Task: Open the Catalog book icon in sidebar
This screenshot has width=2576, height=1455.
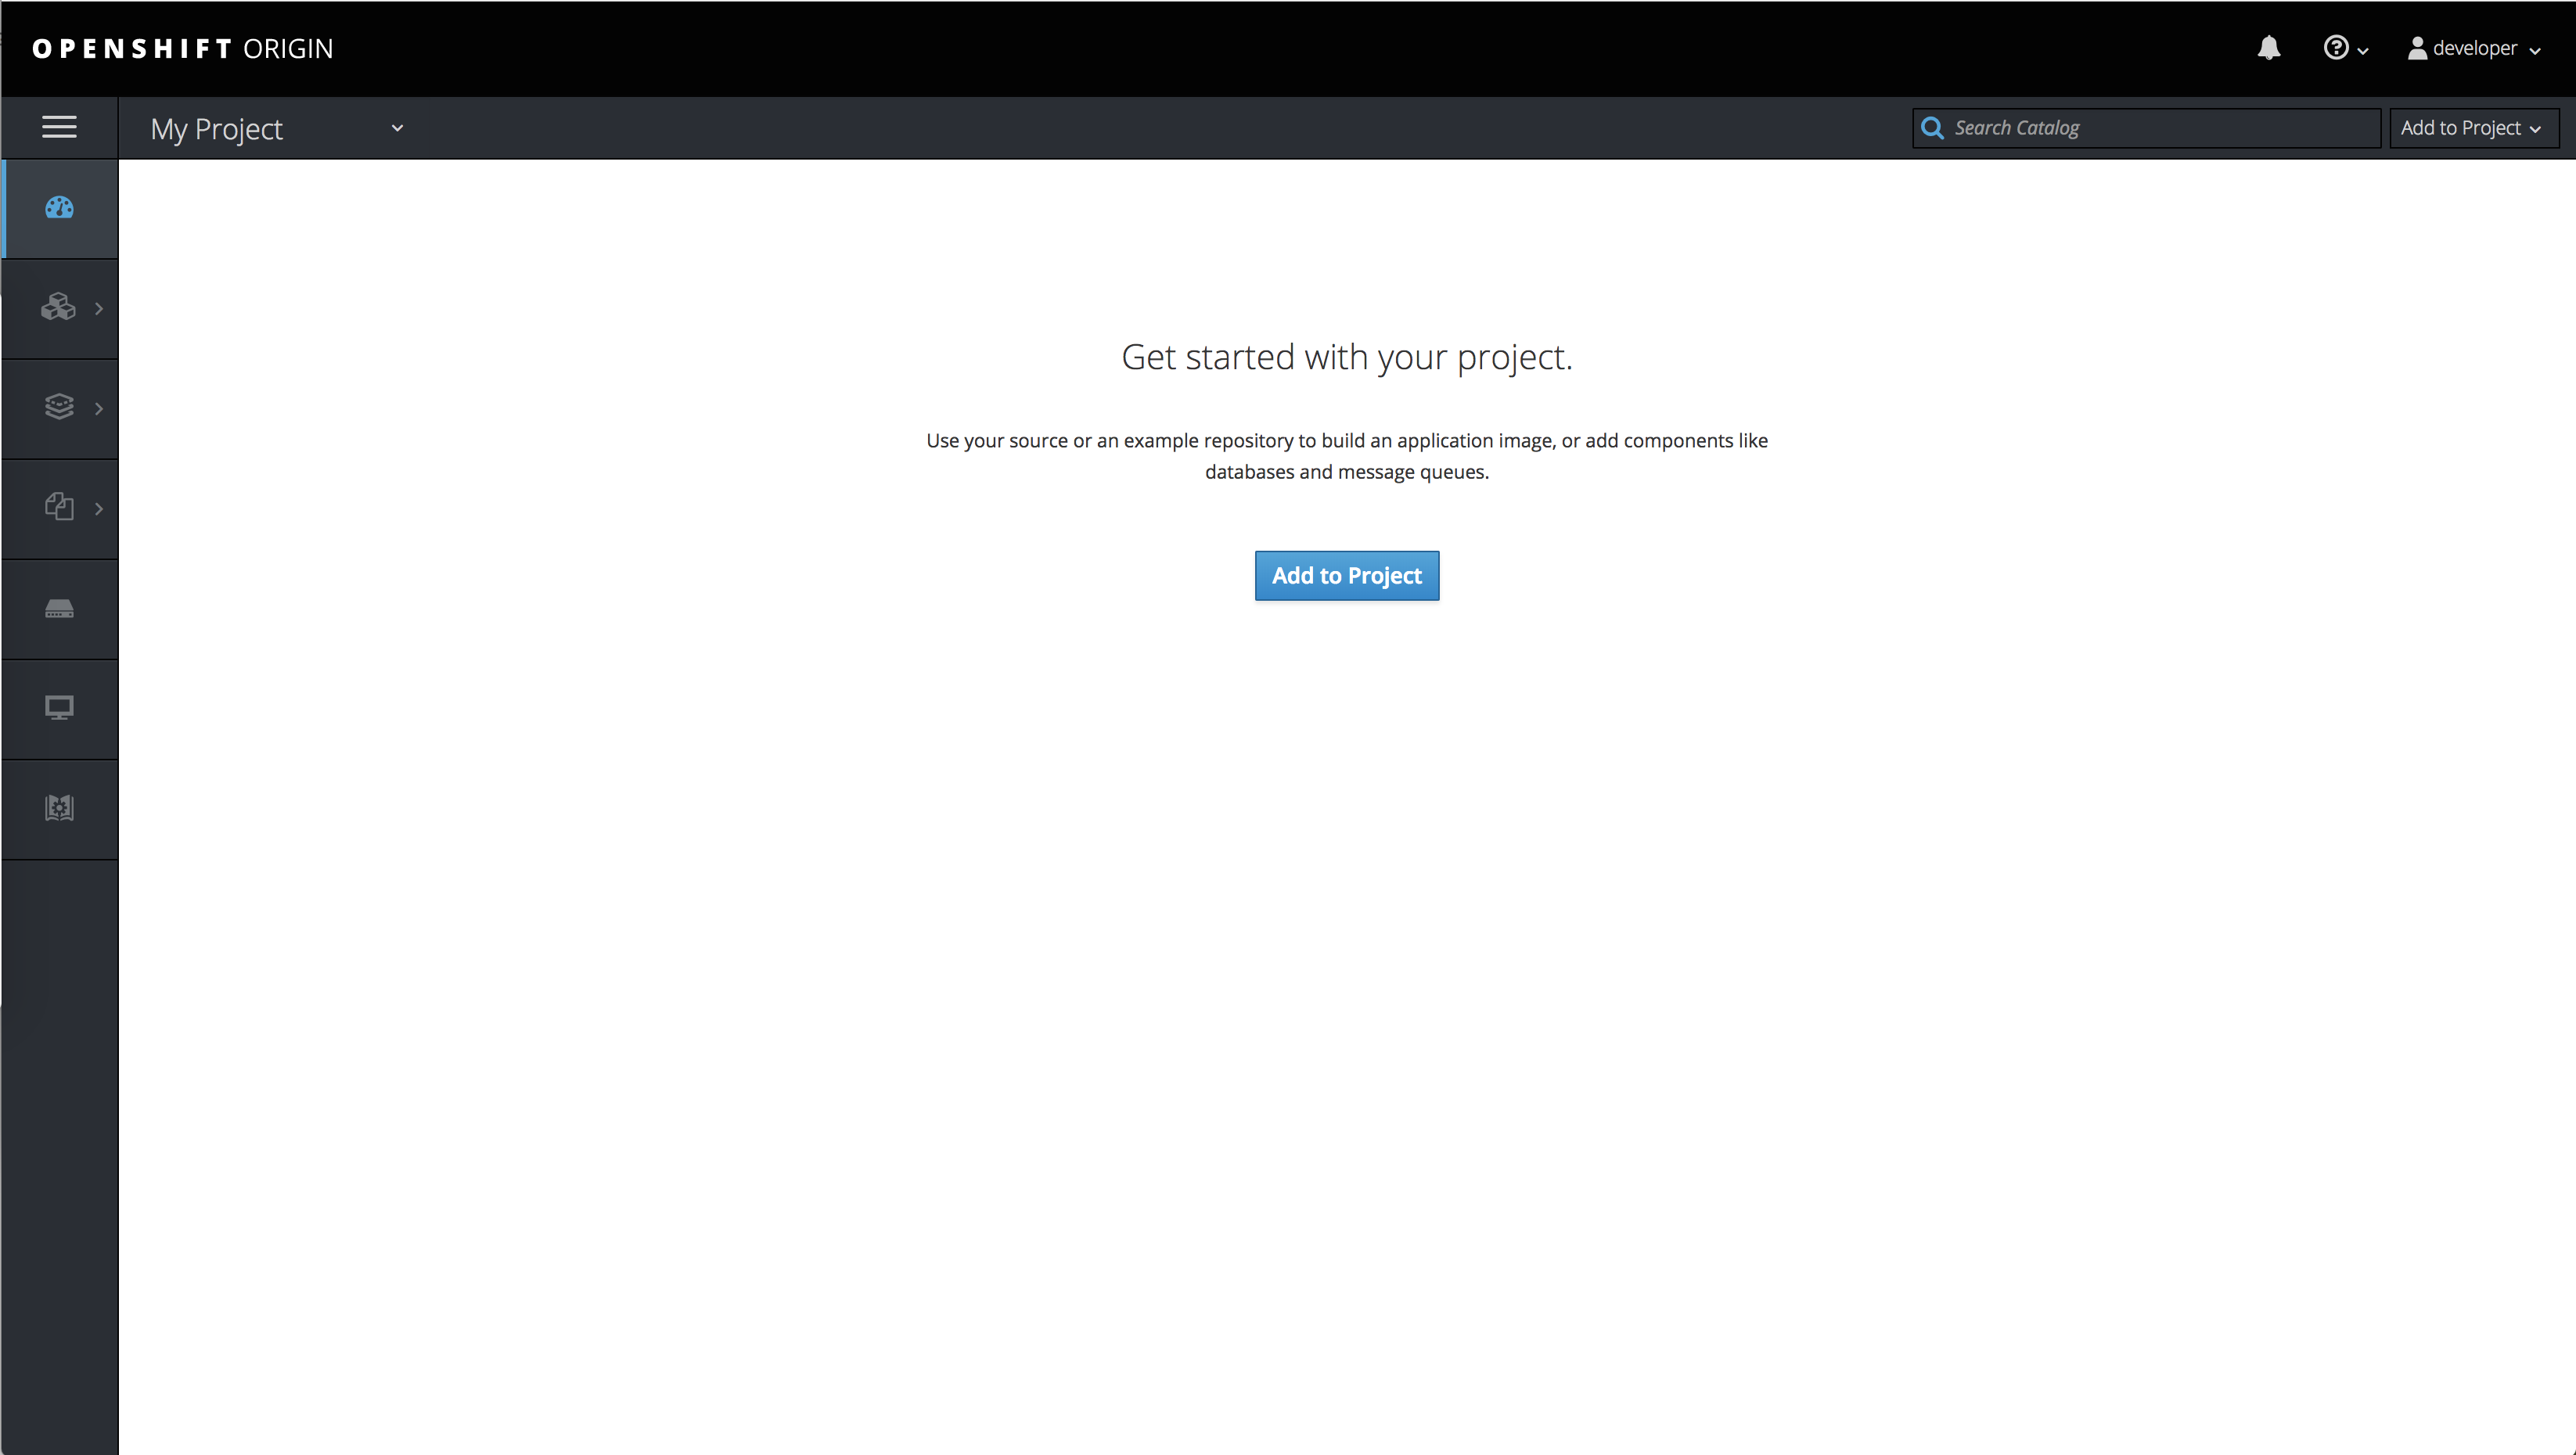Action: [59, 808]
